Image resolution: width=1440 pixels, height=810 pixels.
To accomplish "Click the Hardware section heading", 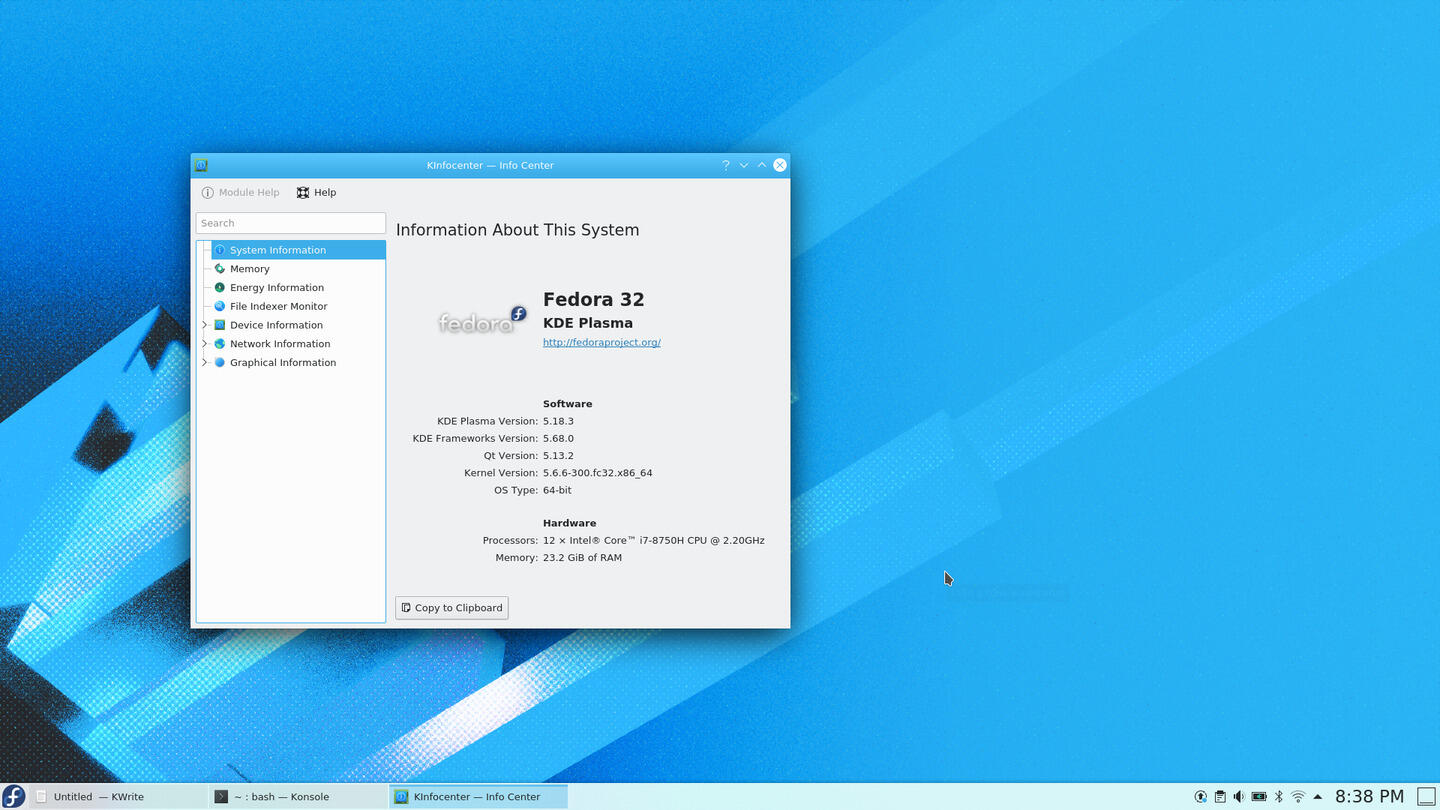I will [x=569, y=523].
